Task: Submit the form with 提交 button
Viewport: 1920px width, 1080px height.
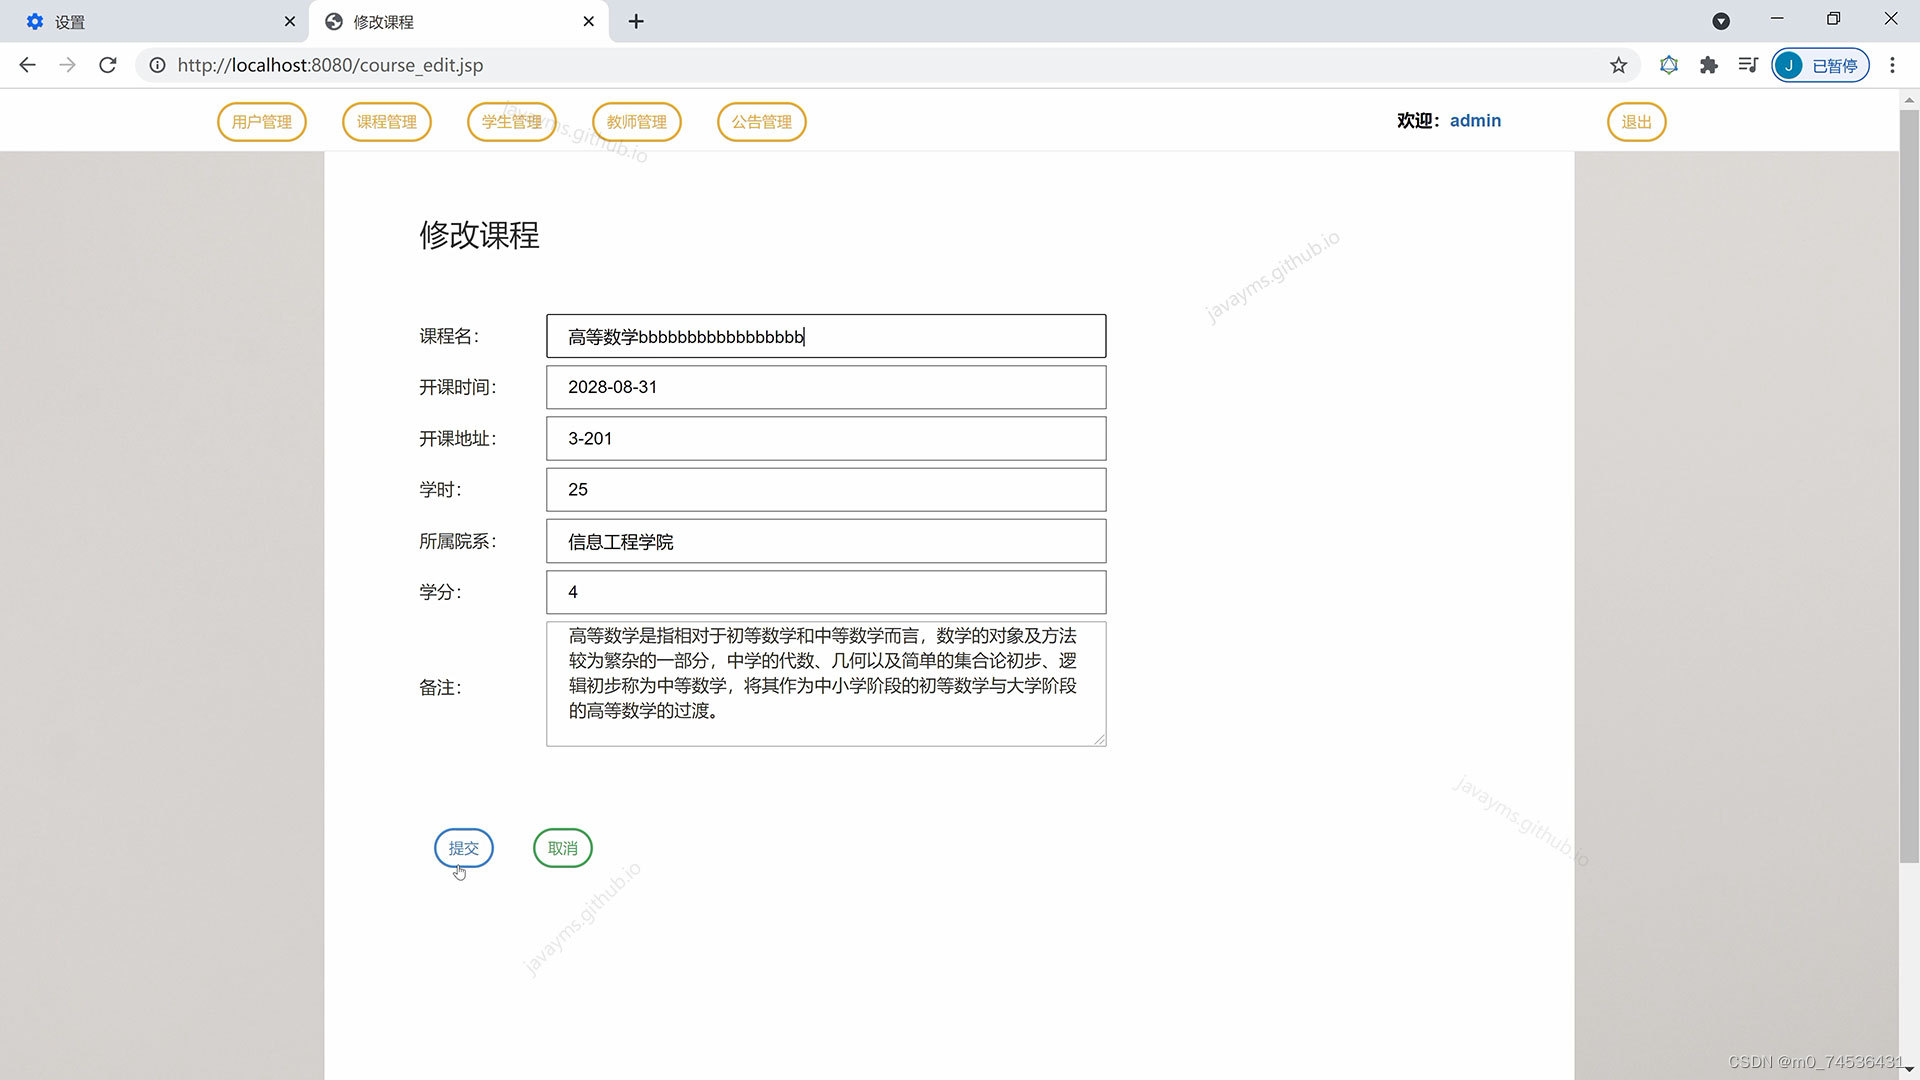Action: (464, 848)
